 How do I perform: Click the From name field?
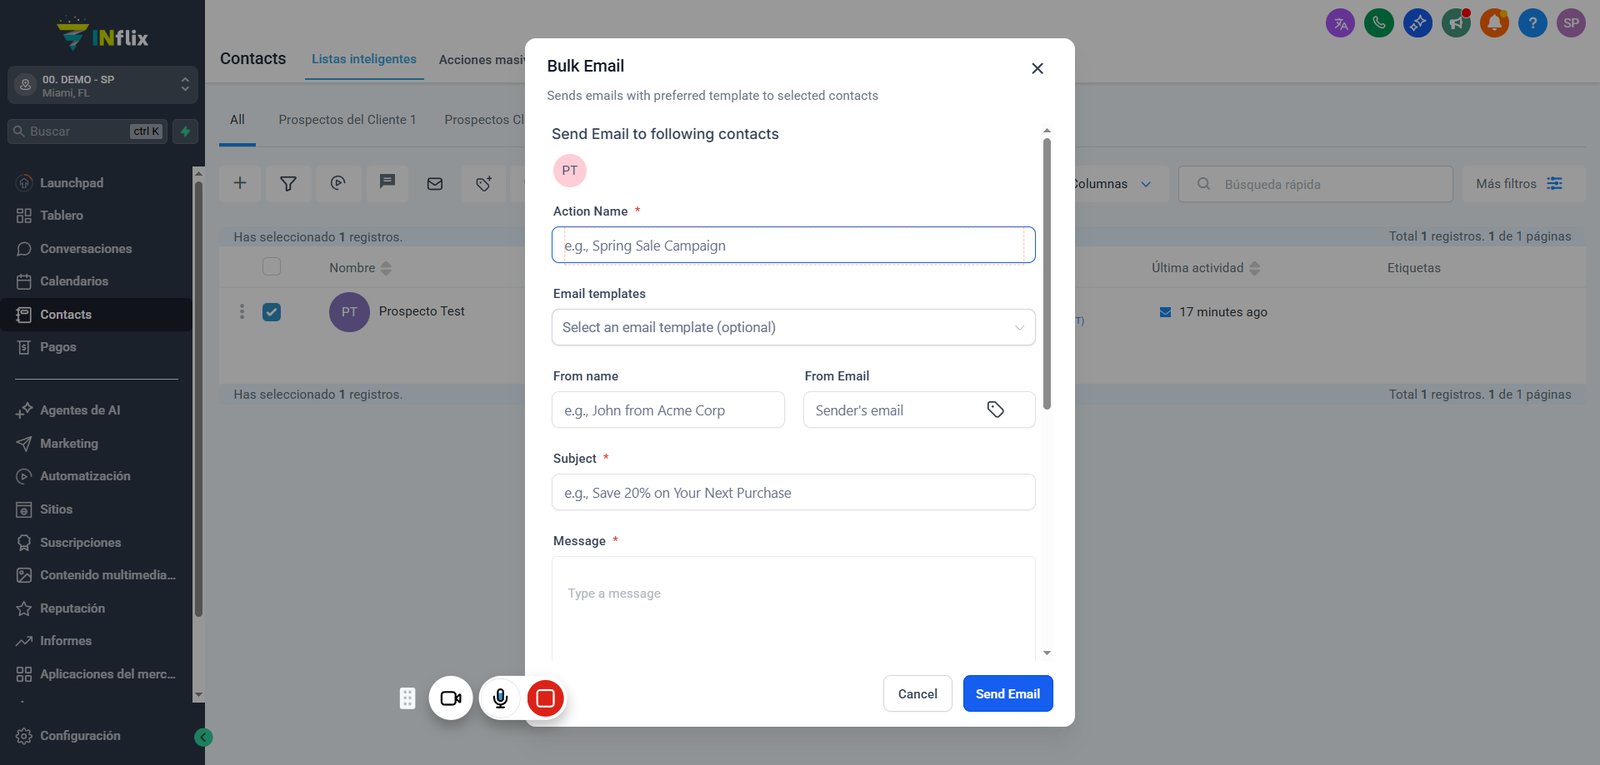click(x=668, y=410)
